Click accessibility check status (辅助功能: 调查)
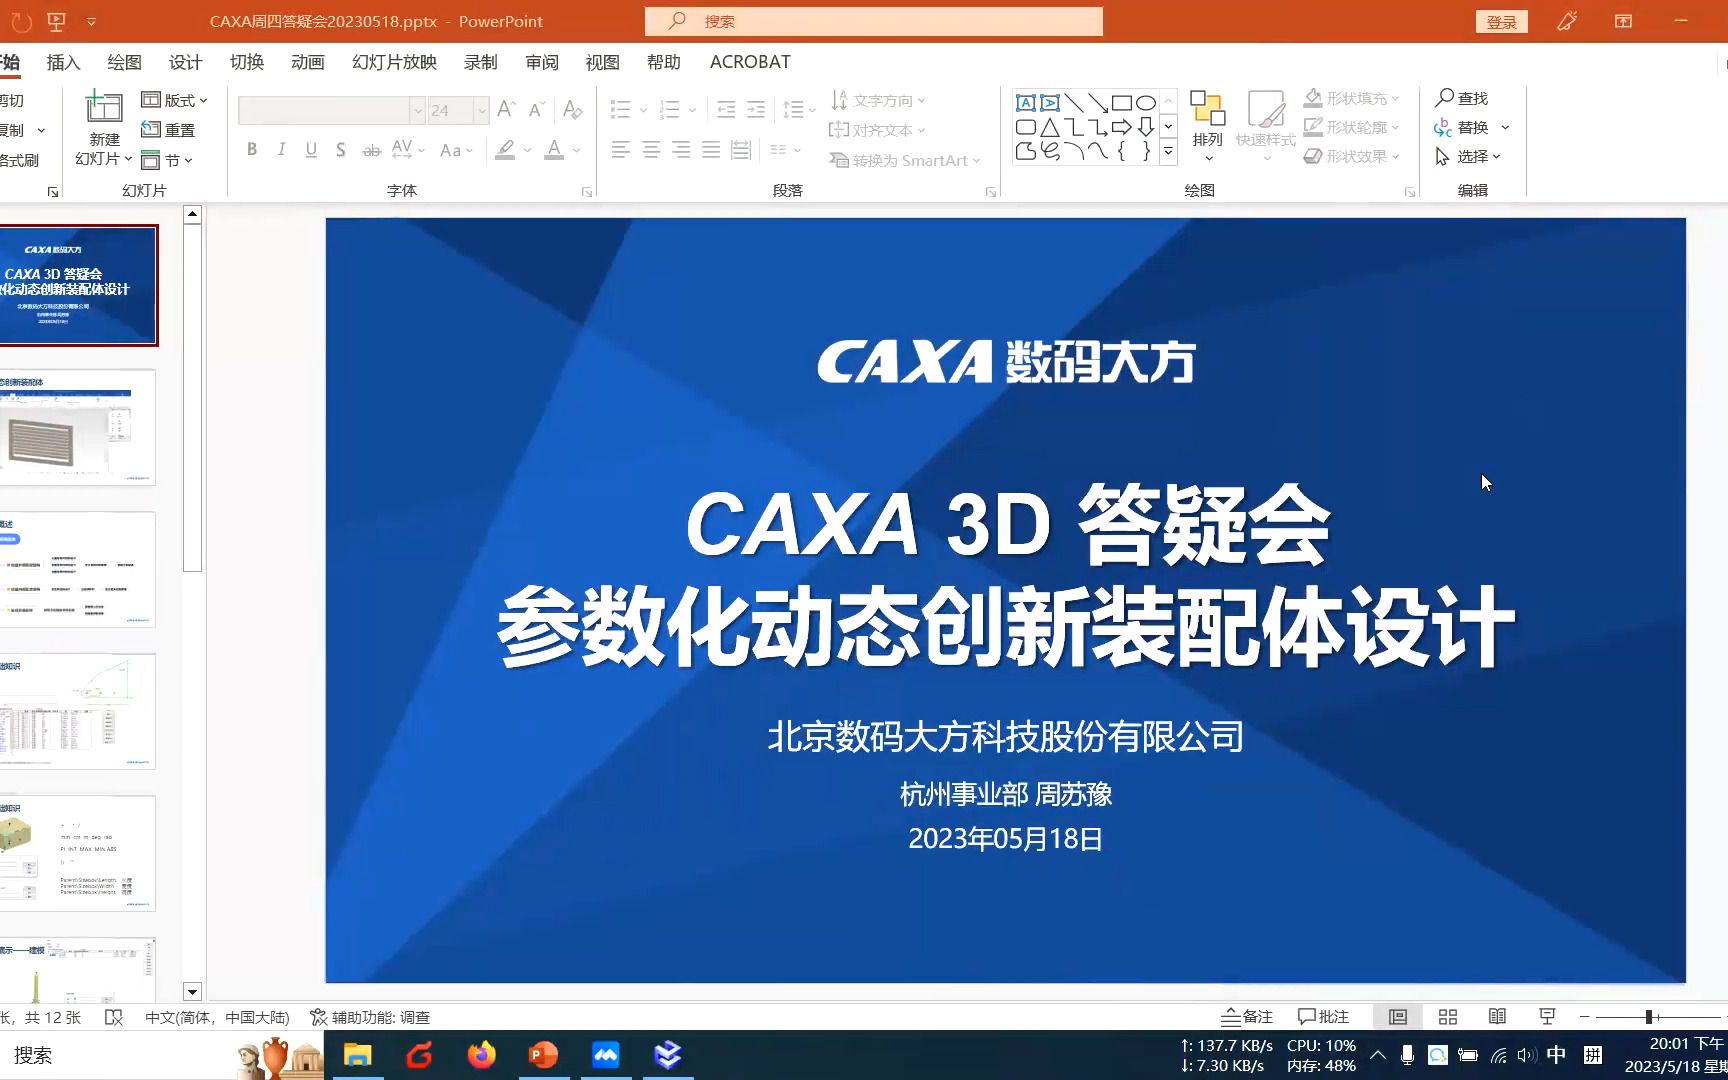The width and height of the screenshot is (1728, 1080). pos(370,1017)
